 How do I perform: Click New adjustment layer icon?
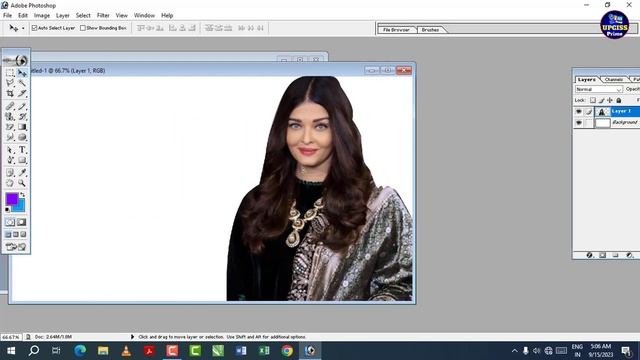629,255
